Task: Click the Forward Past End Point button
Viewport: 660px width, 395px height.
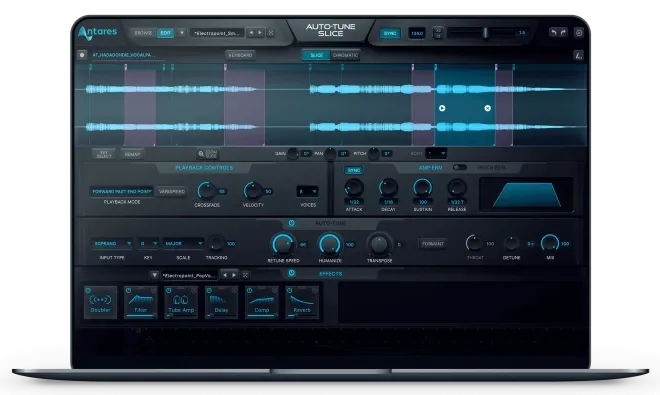Action: coord(122,192)
